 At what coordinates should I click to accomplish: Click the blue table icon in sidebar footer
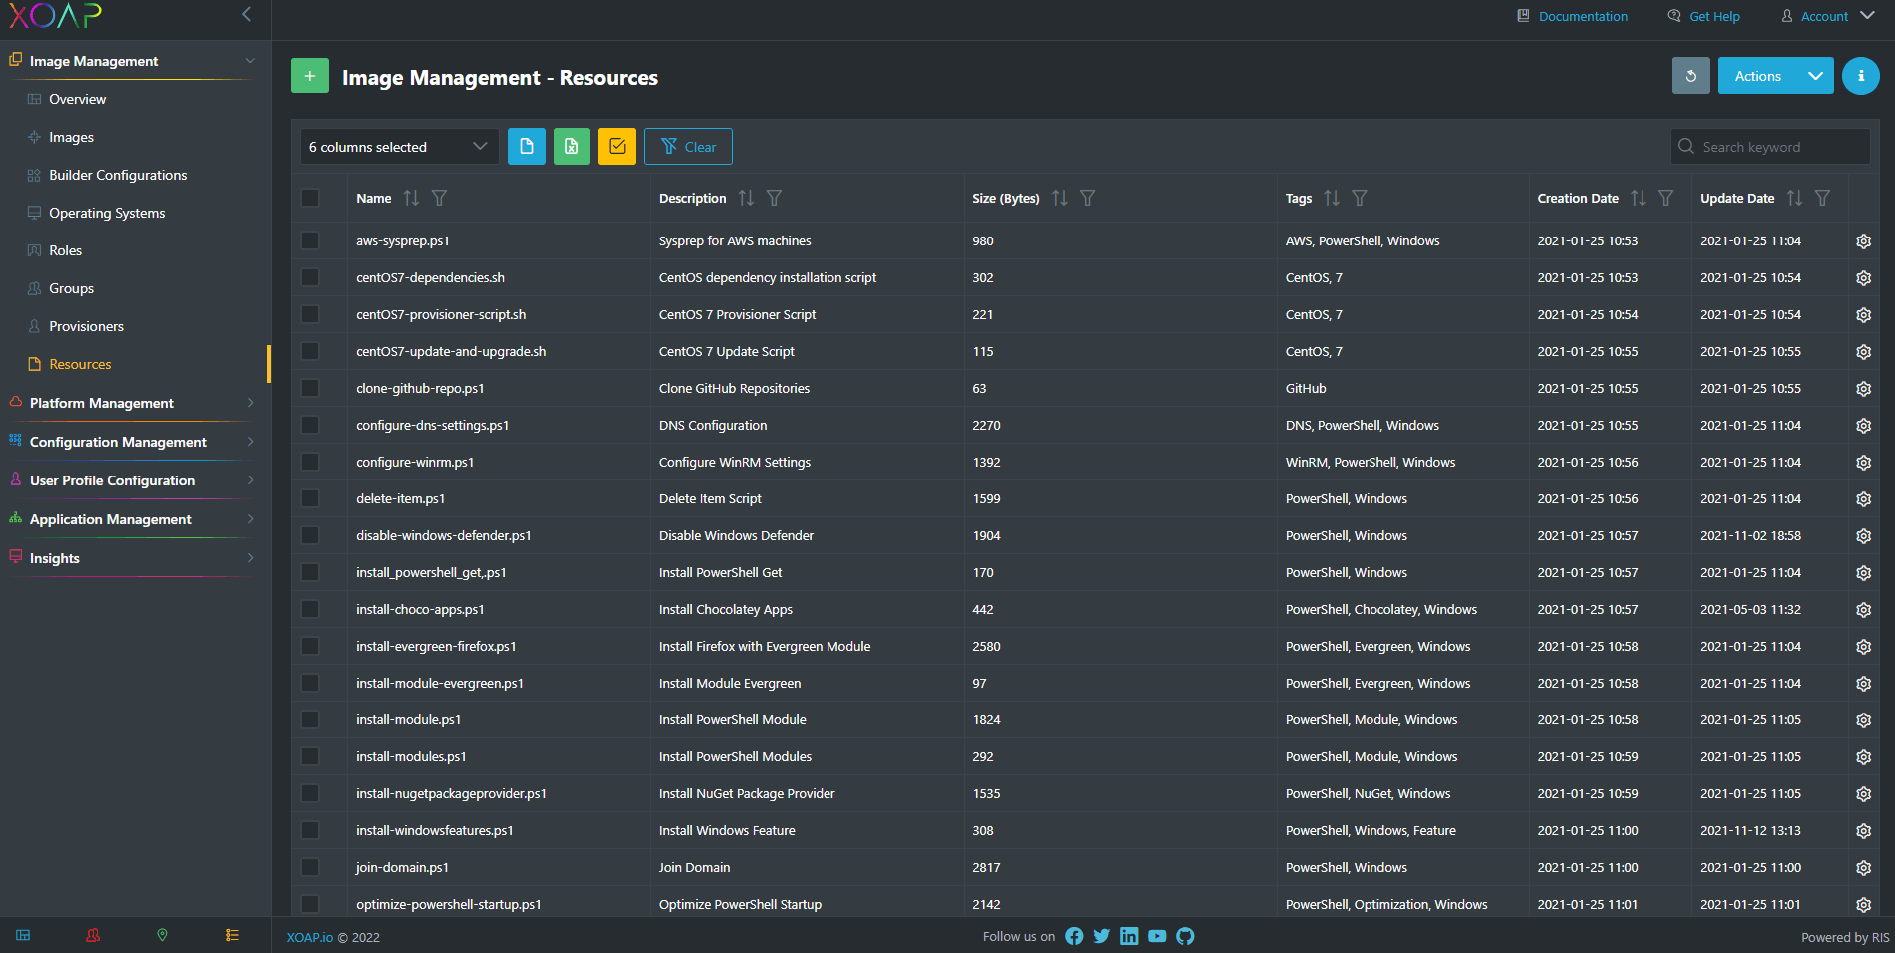click(23, 935)
